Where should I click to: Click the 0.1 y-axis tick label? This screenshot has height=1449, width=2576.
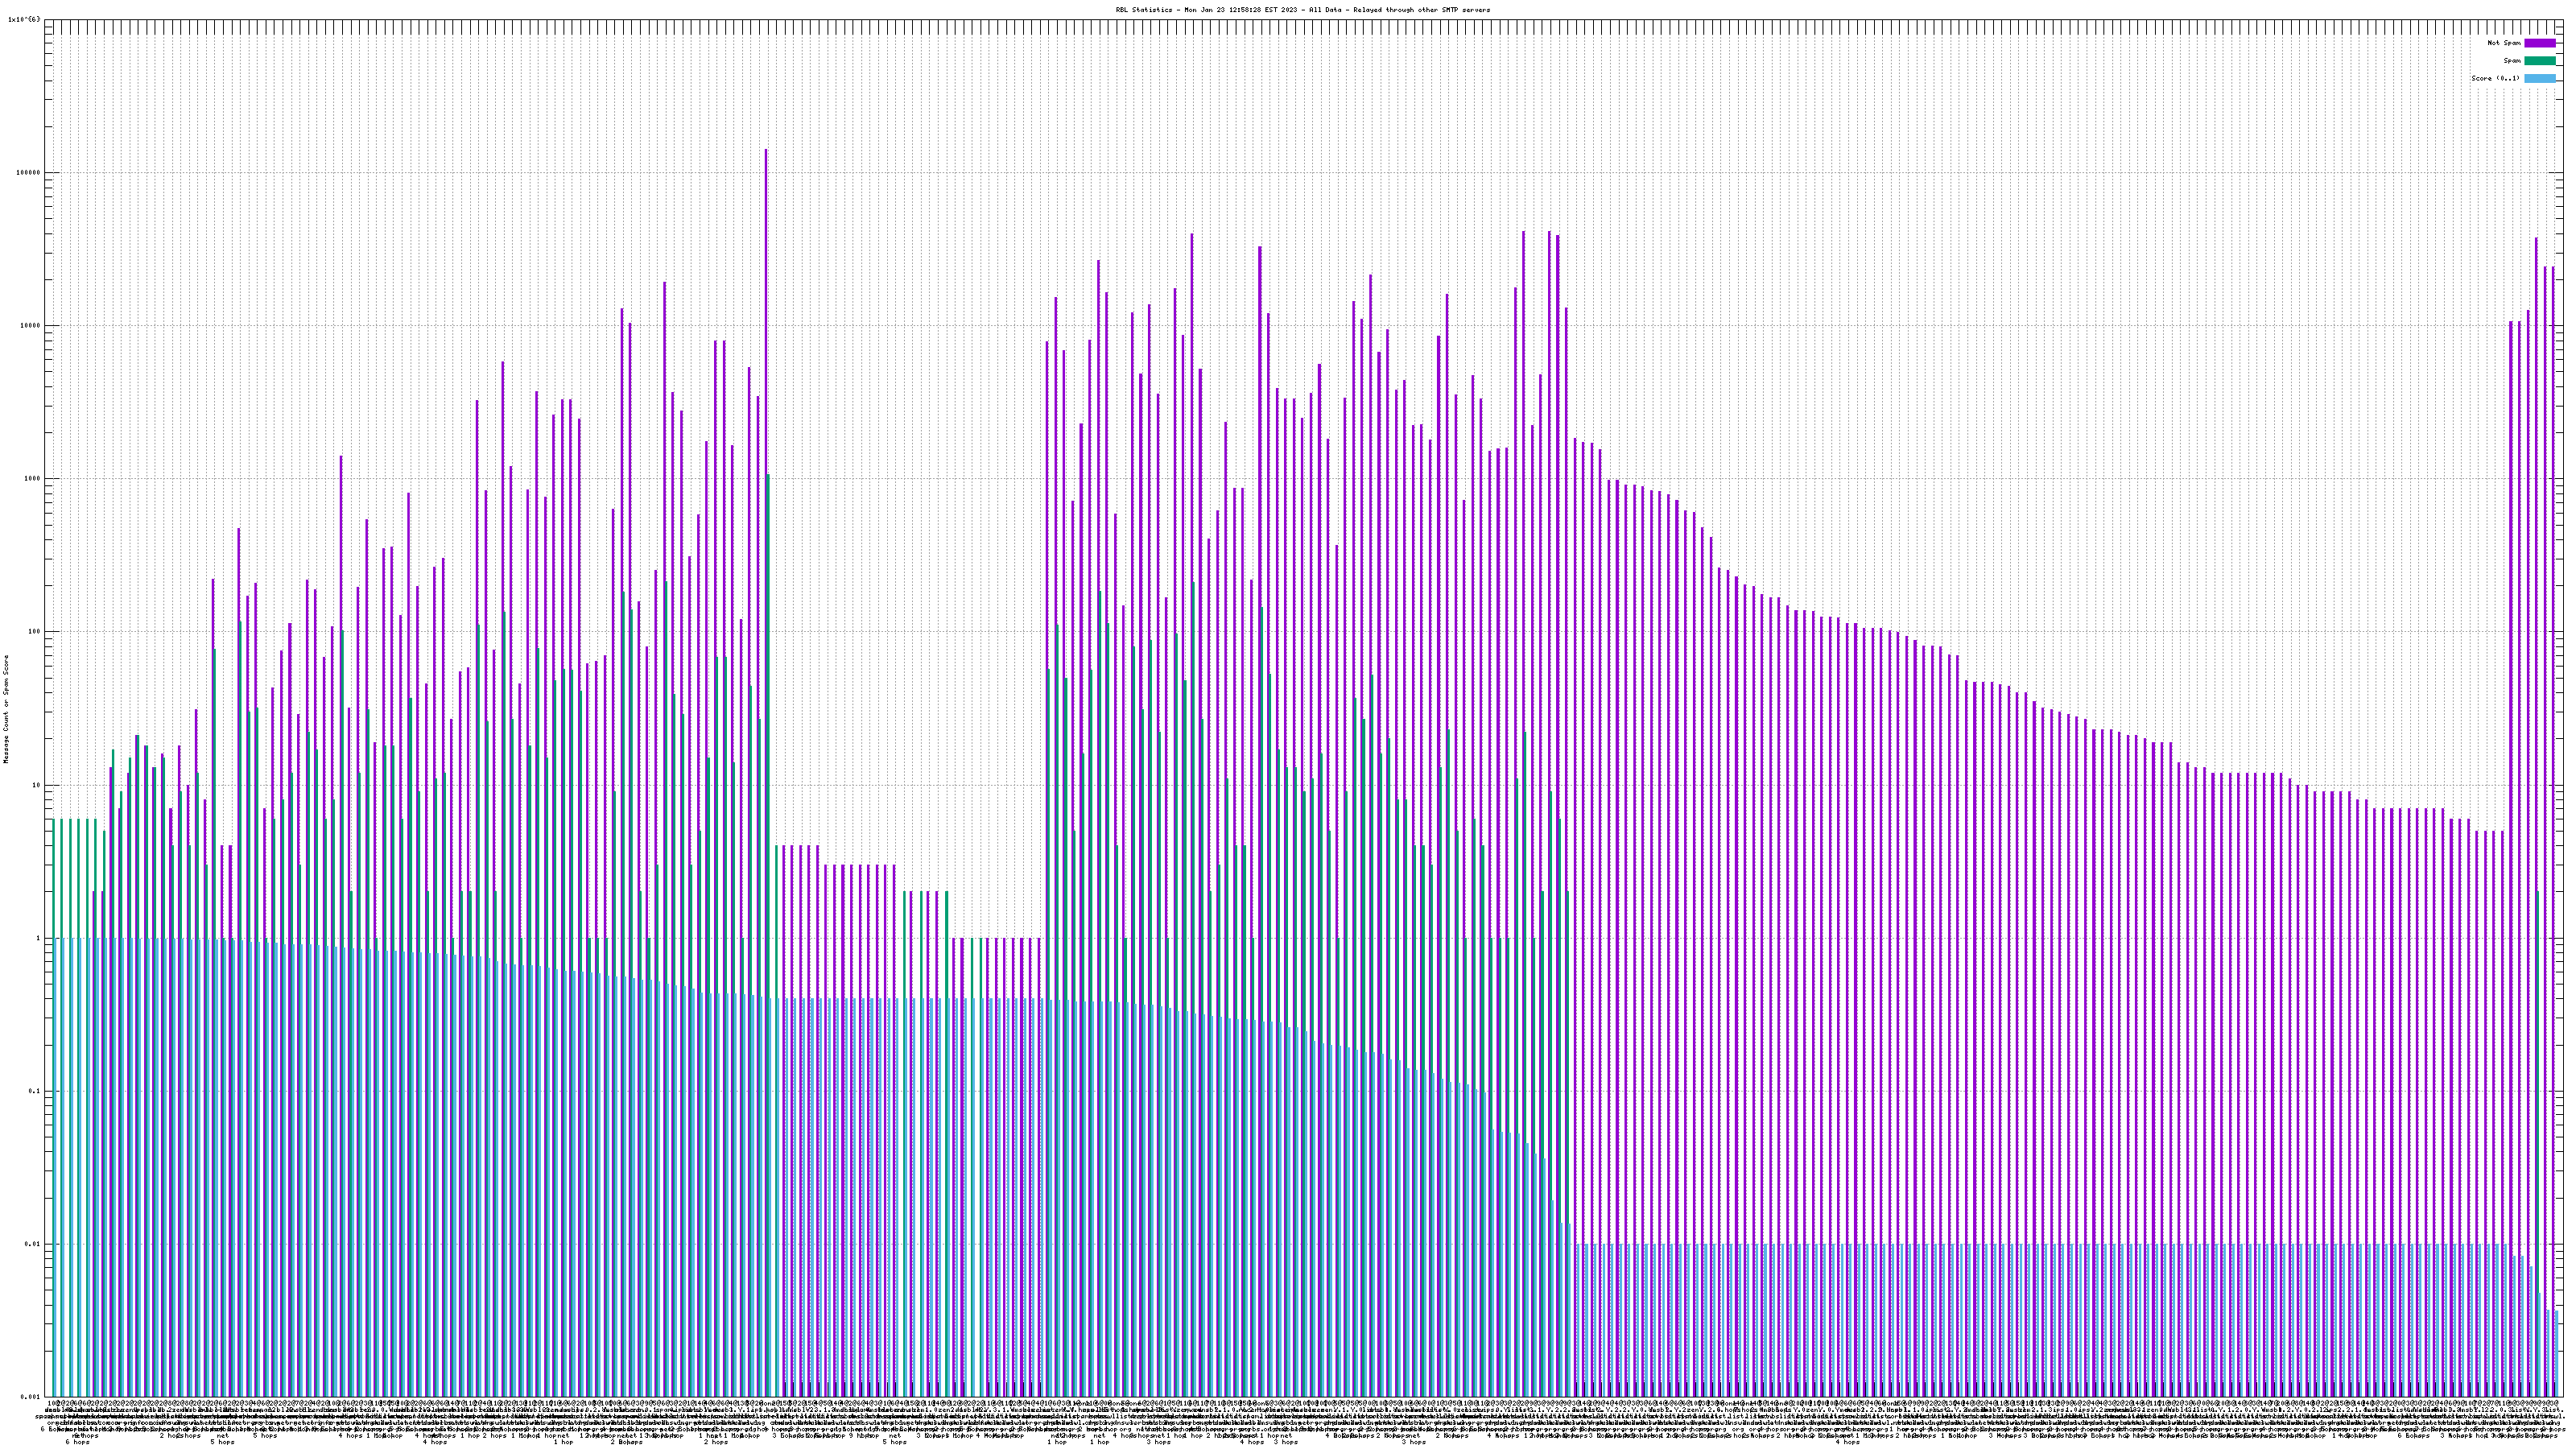tap(35, 1091)
